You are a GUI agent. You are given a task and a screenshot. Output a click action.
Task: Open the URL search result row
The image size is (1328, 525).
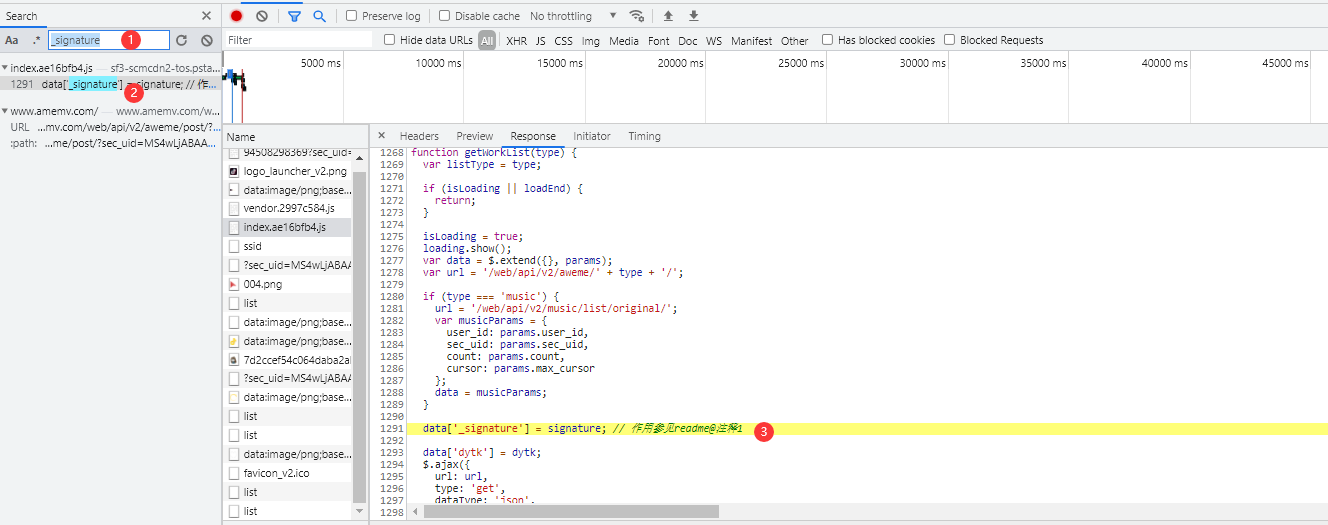coord(110,127)
